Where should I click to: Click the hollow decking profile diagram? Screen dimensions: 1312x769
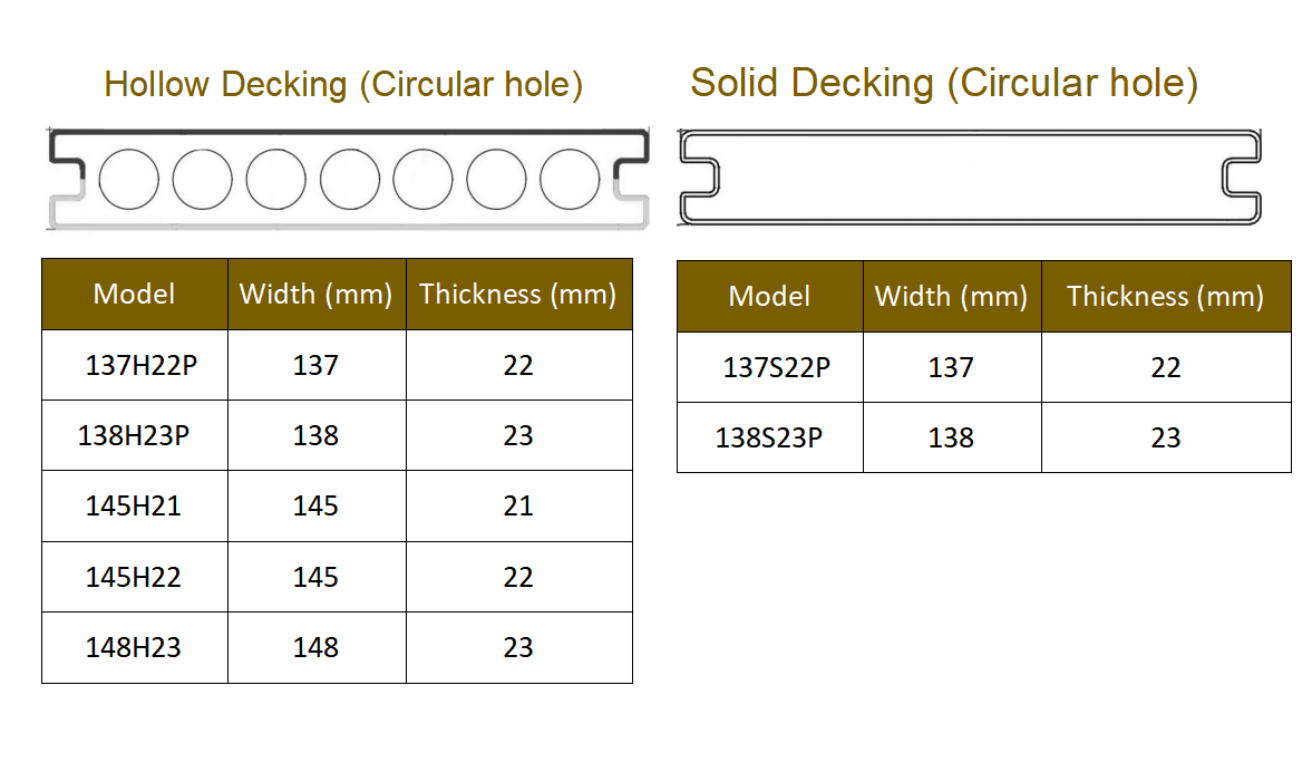[x=349, y=179]
